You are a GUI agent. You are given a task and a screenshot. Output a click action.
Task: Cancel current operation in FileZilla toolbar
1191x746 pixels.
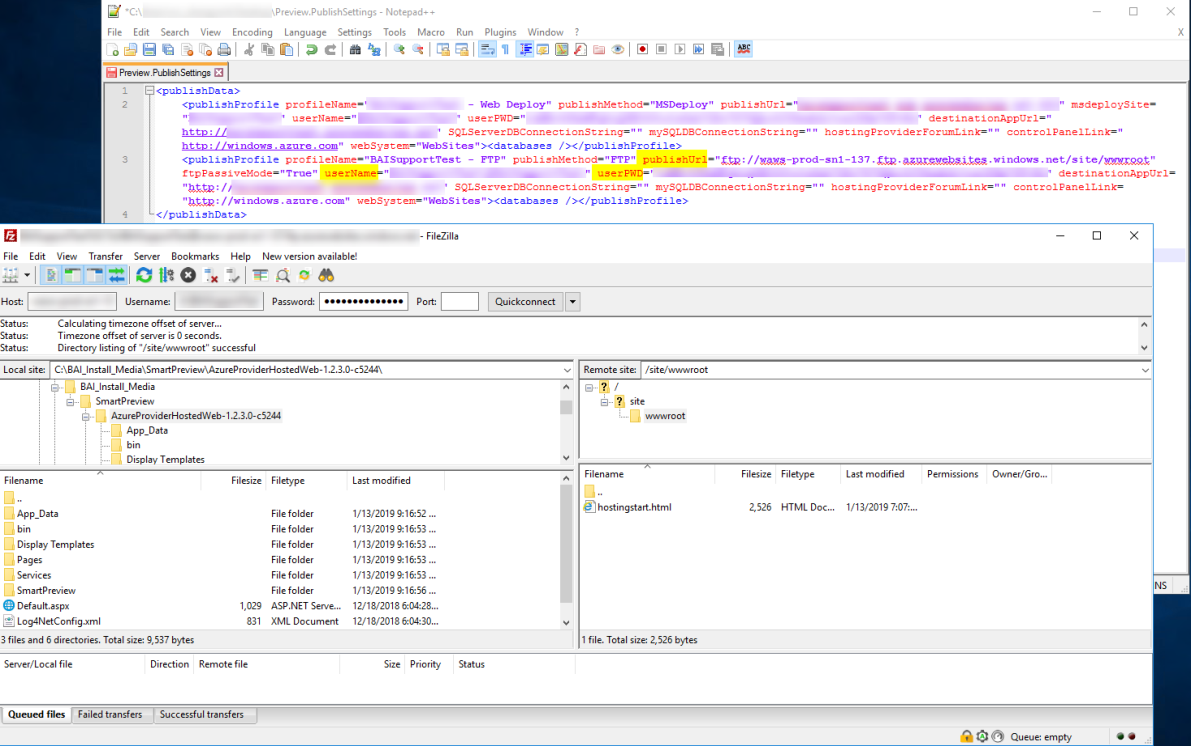coord(188,275)
